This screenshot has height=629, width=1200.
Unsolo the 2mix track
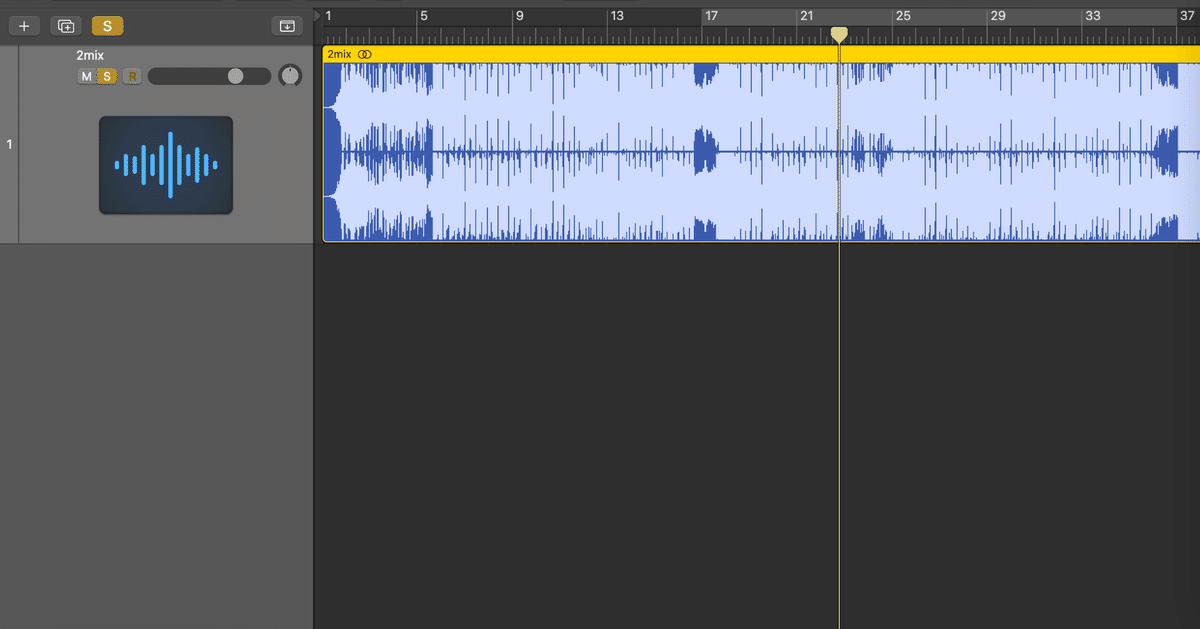(x=107, y=75)
